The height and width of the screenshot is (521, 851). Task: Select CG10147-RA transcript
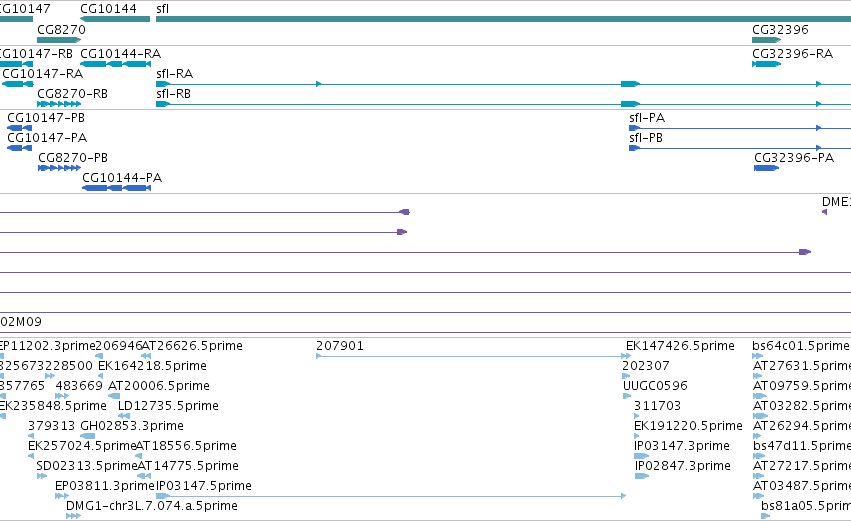point(18,84)
